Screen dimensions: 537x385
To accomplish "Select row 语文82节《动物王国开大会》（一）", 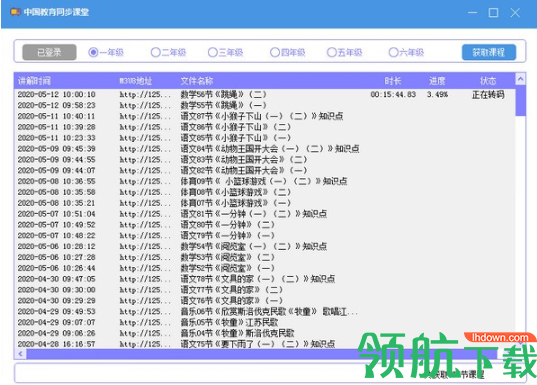I will 265,170.
